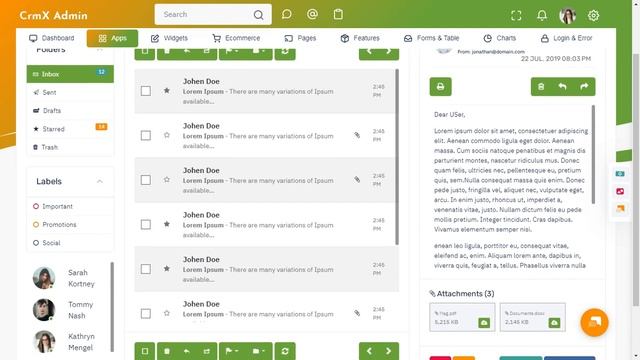Refresh the inbox from toolbar below email list
Image resolution: width=640 pixels, height=360 pixels.
click(285, 351)
